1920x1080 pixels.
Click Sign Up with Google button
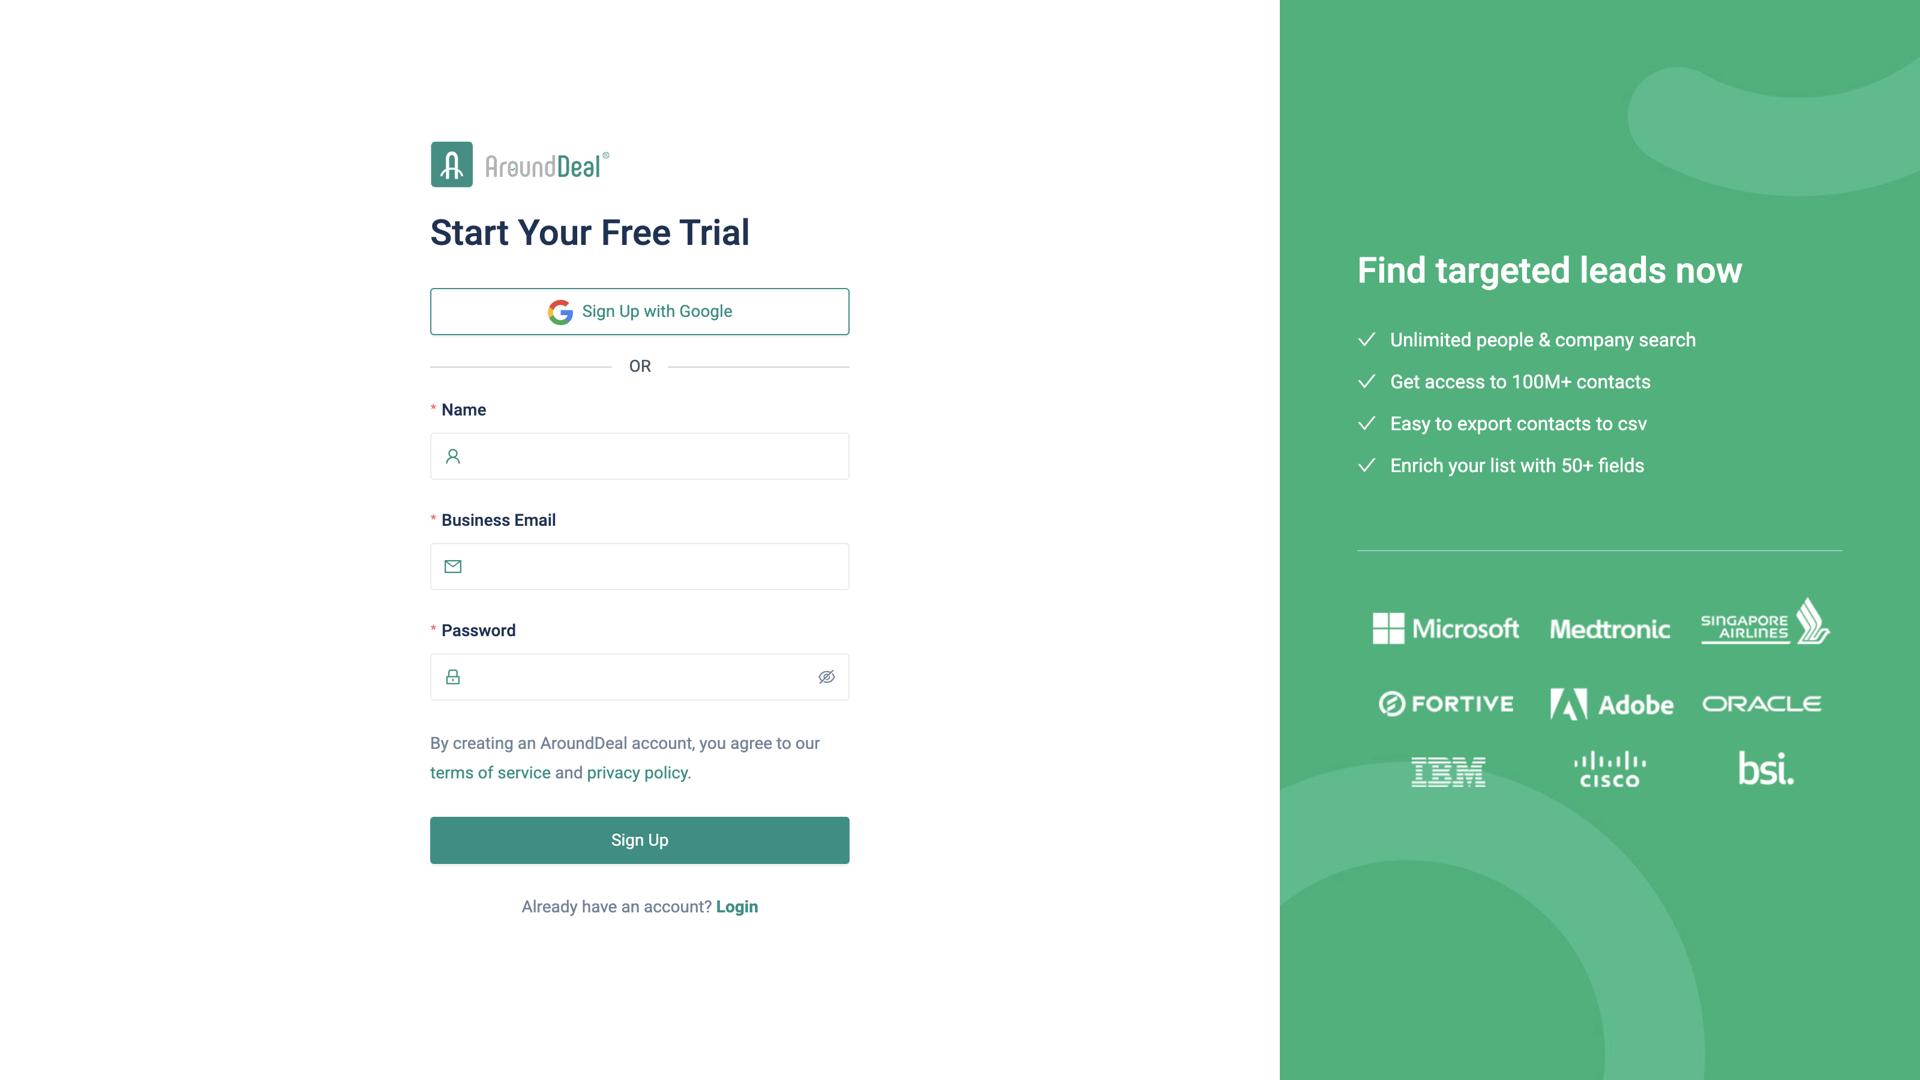(x=640, y=312)
